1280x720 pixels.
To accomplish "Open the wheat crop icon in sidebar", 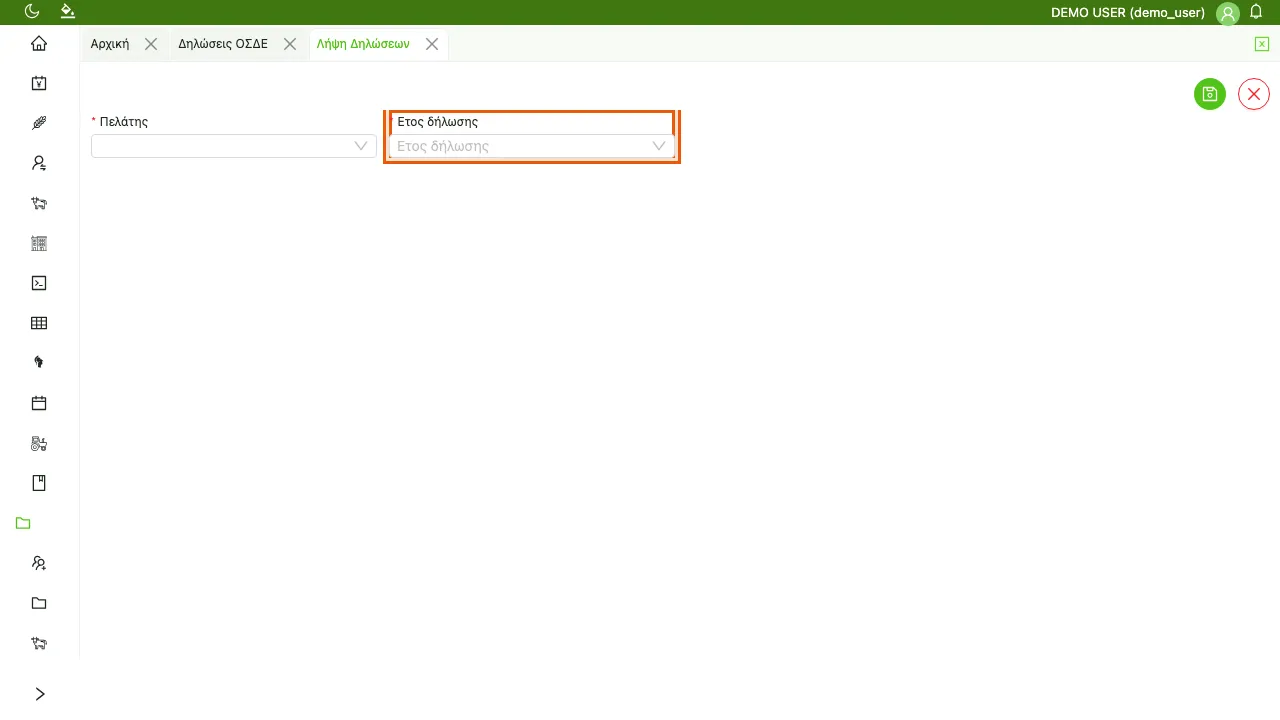I will click(39, 123).
